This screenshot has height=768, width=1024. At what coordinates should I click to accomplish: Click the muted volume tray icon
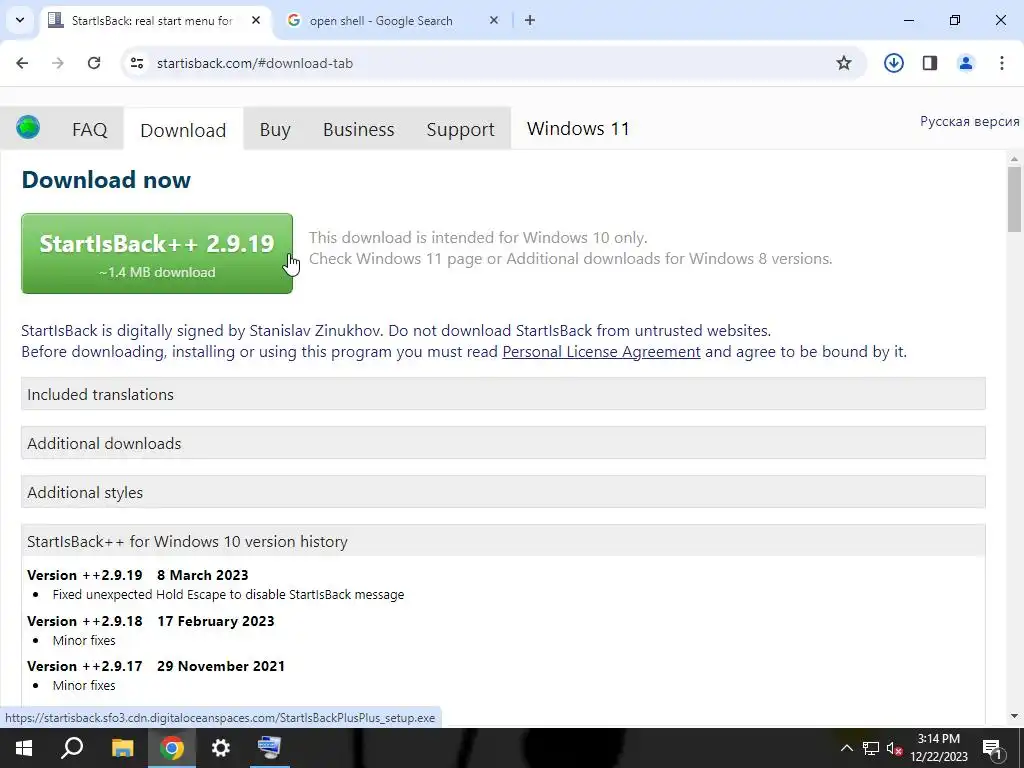895,748
